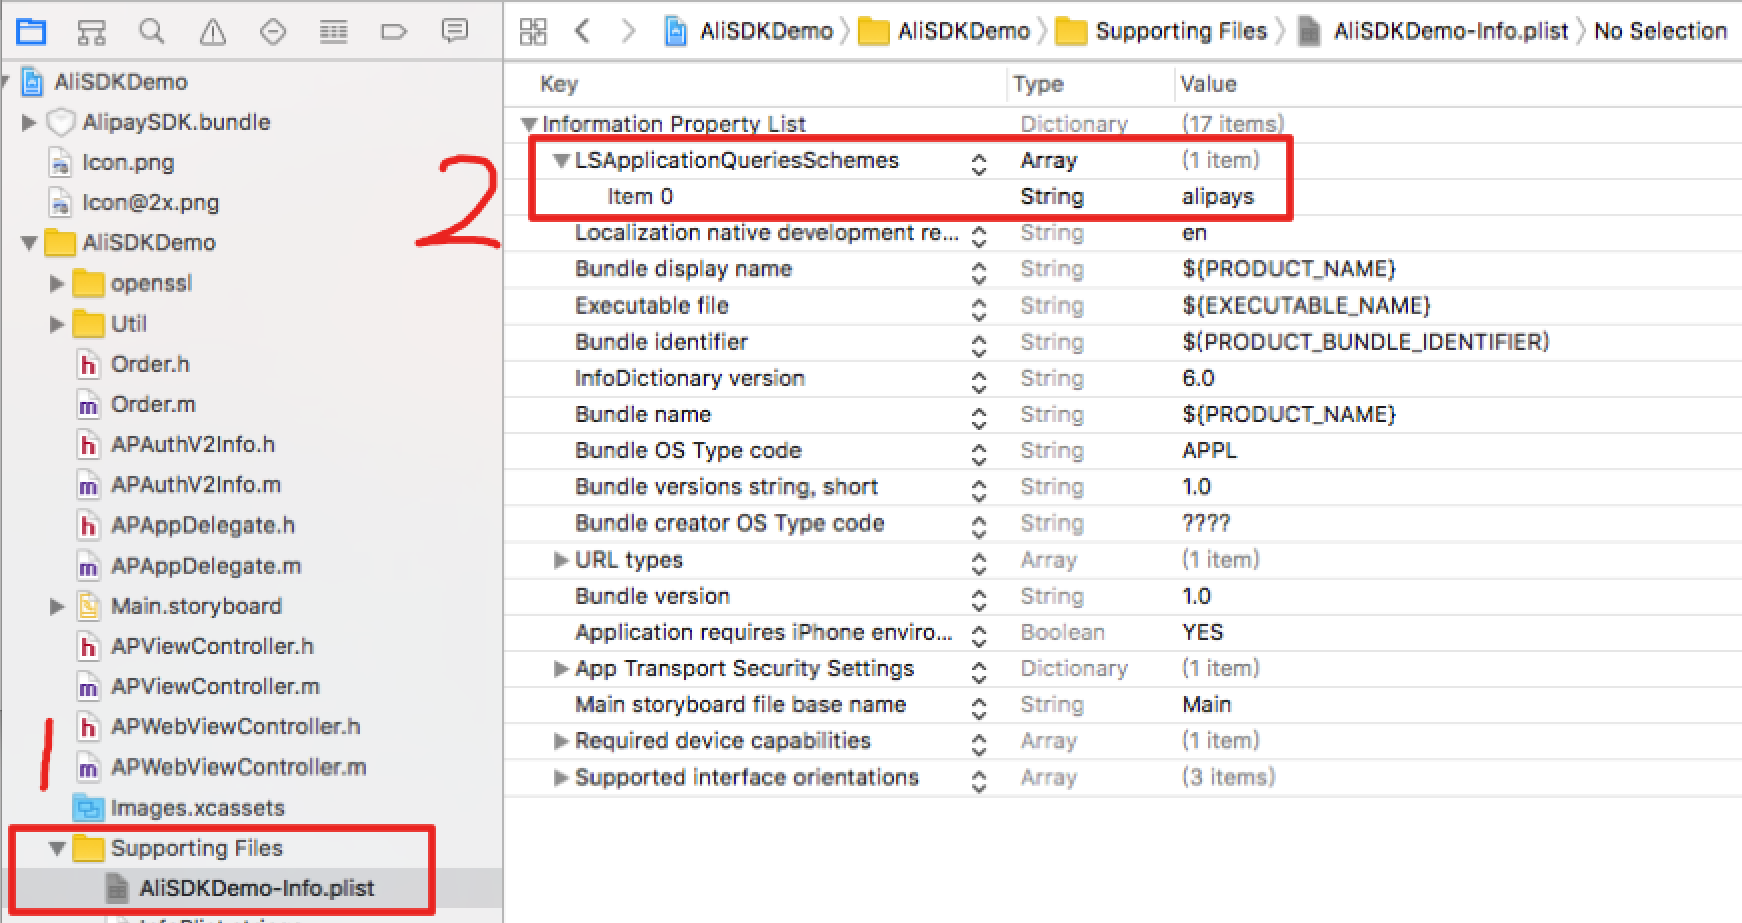The width and height of the screenshot is (1742, 923).
Task: Click the Key column header
Action: [x=559, y=84]
